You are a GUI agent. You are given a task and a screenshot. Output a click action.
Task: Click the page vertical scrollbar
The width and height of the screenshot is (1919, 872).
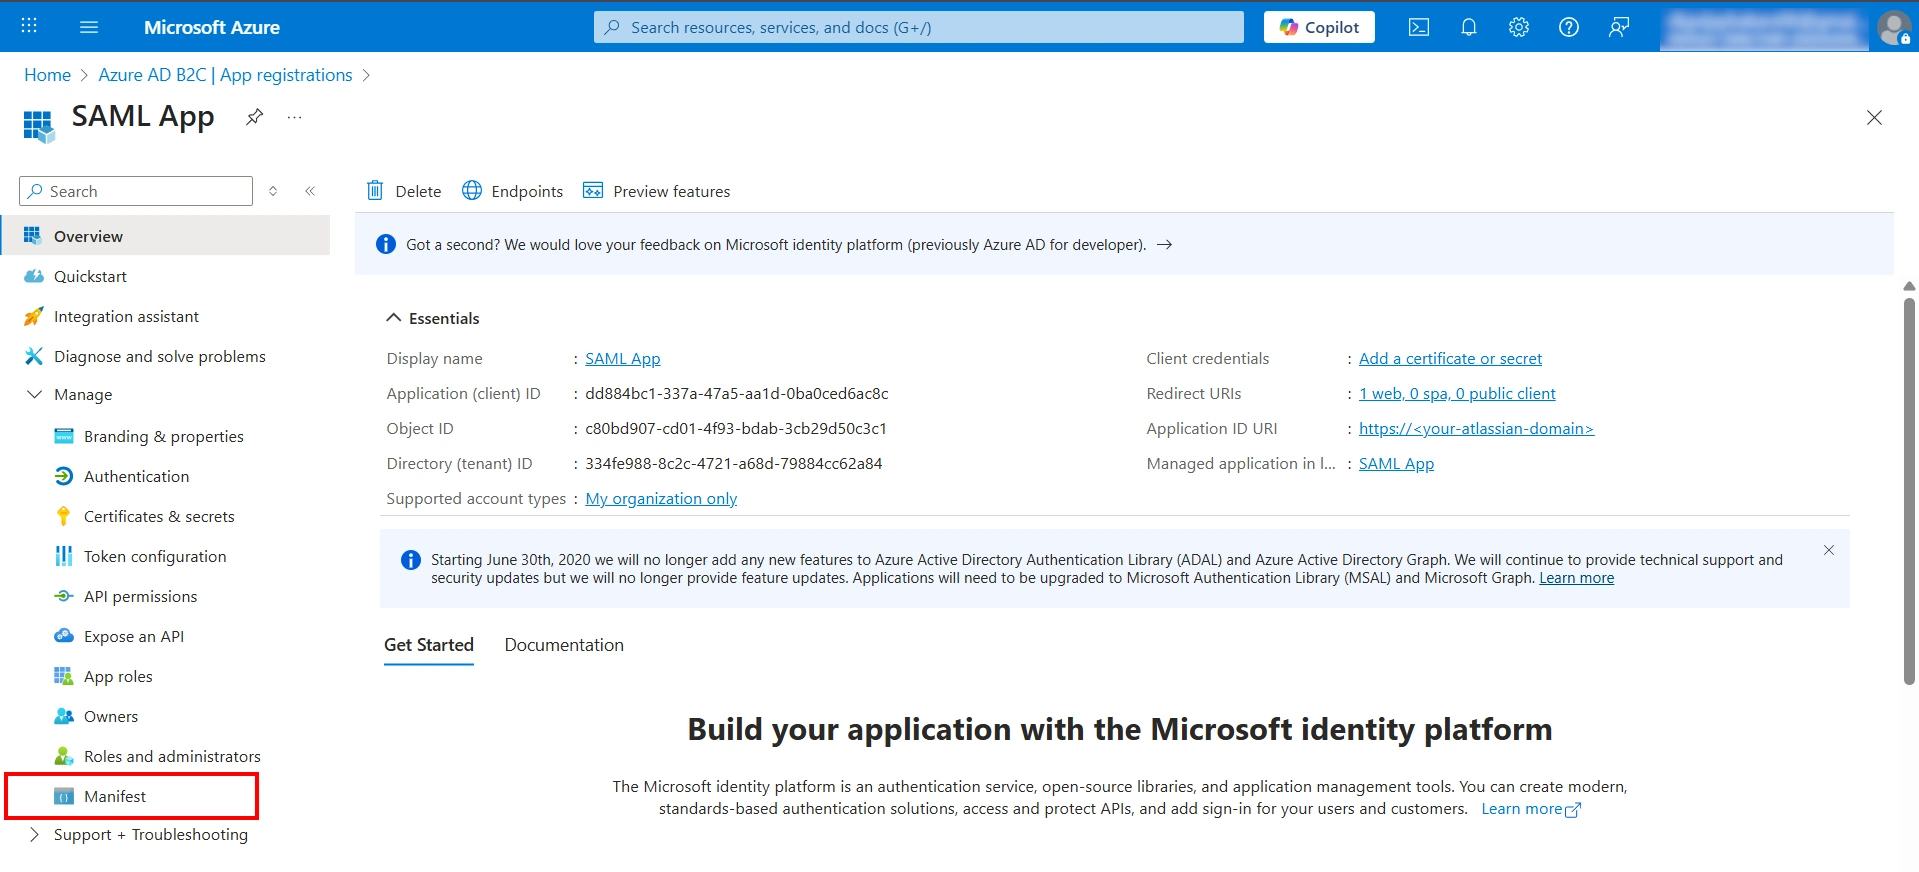(1909, 490)
